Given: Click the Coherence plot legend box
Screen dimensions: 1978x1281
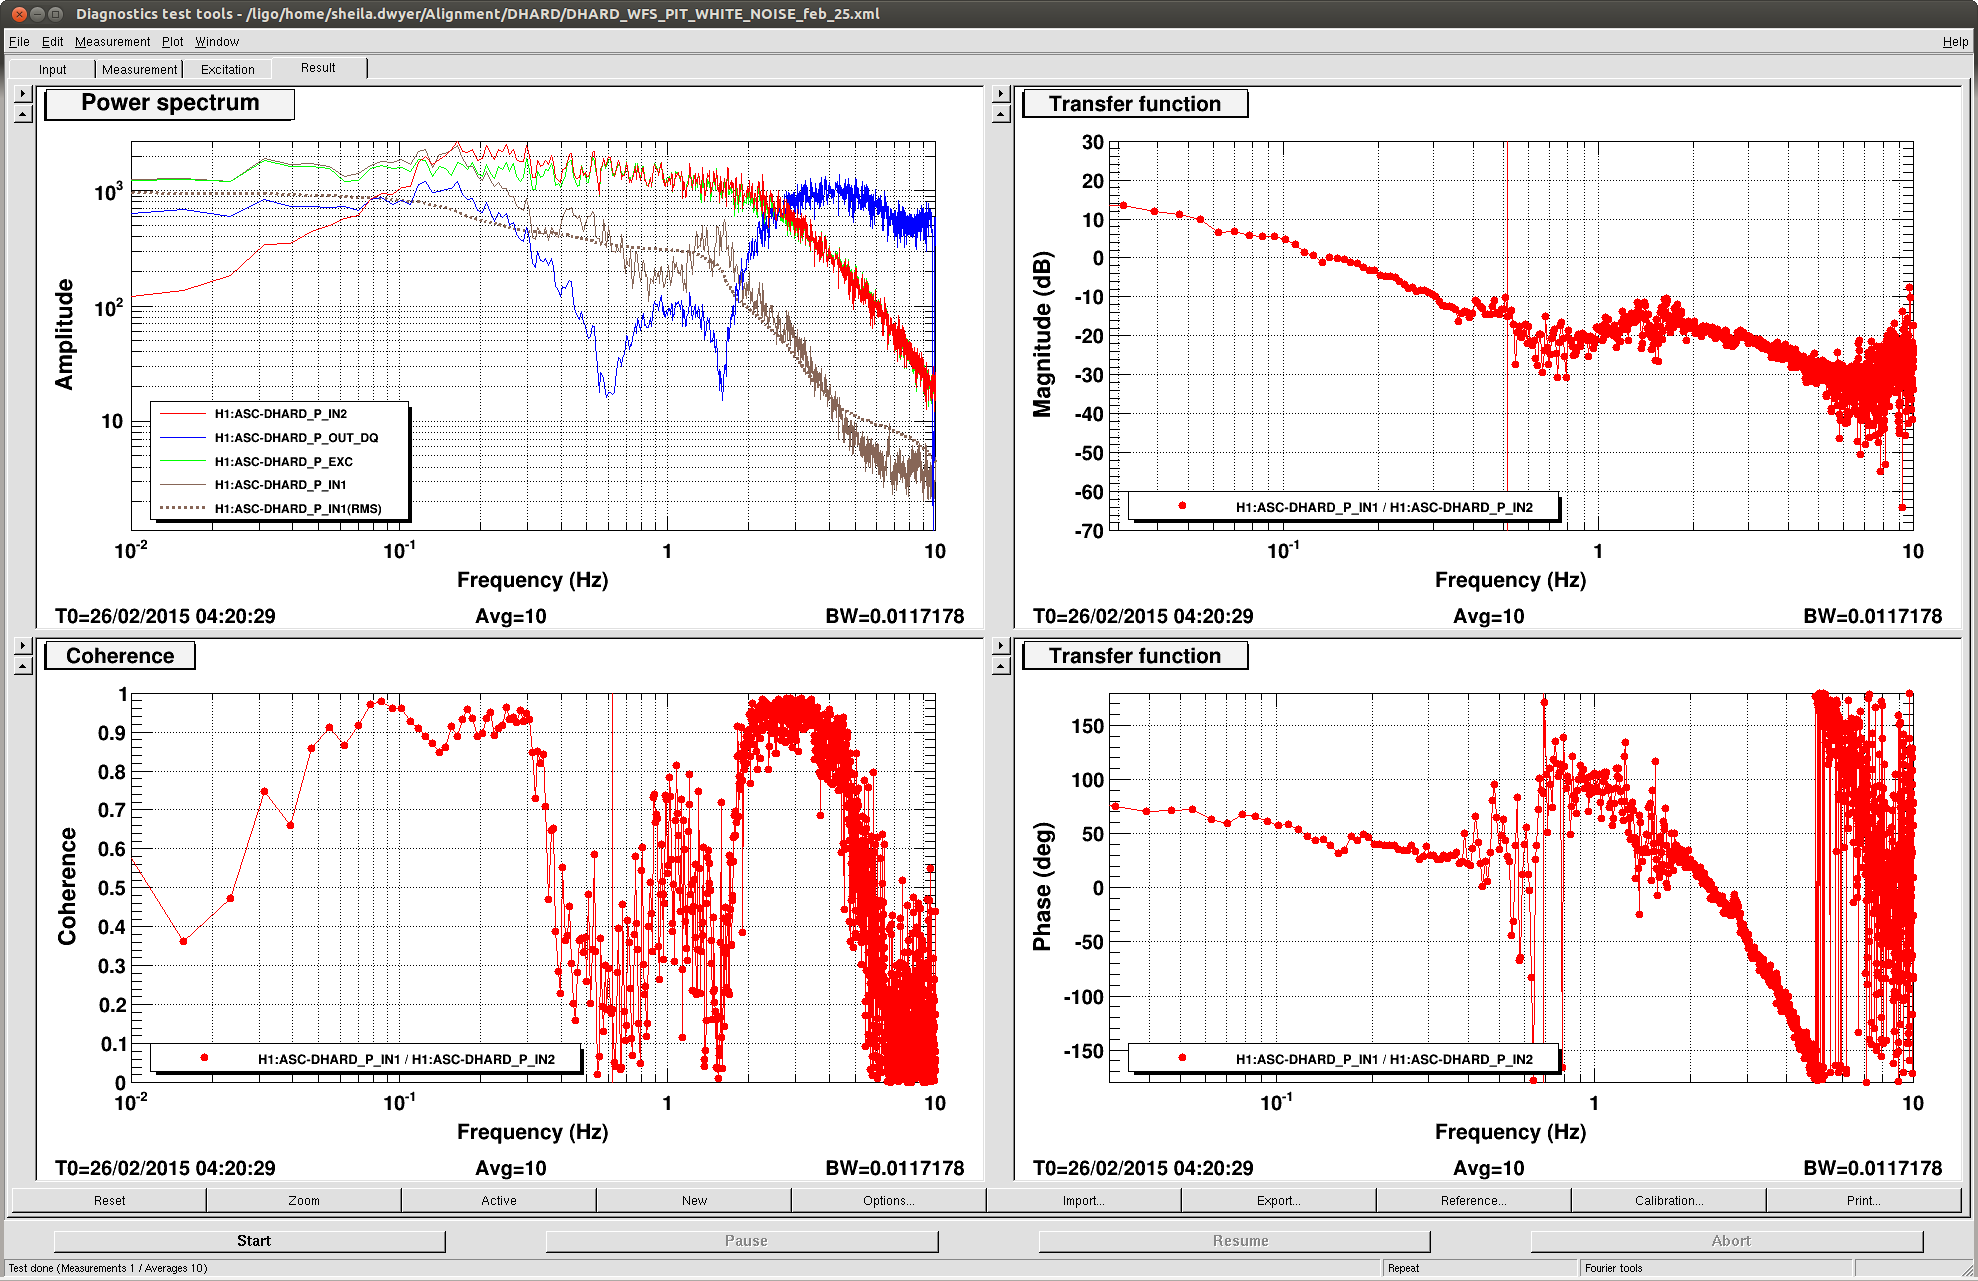Looking at the screenshot, I should (x=366, y=1058).
